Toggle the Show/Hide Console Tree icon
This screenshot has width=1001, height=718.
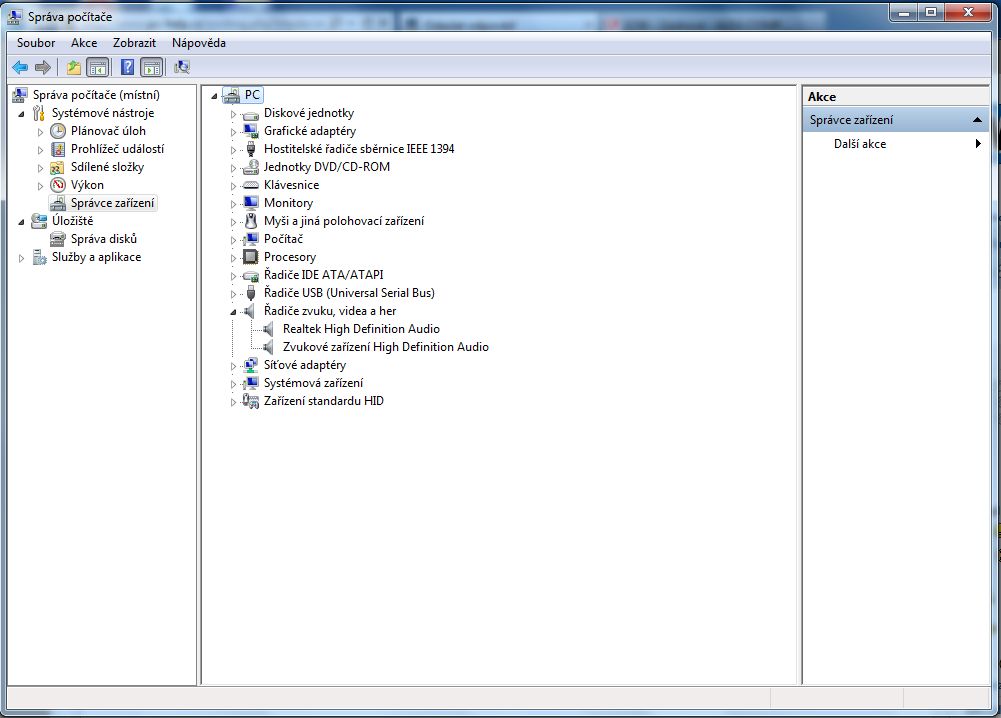[98, 67]
